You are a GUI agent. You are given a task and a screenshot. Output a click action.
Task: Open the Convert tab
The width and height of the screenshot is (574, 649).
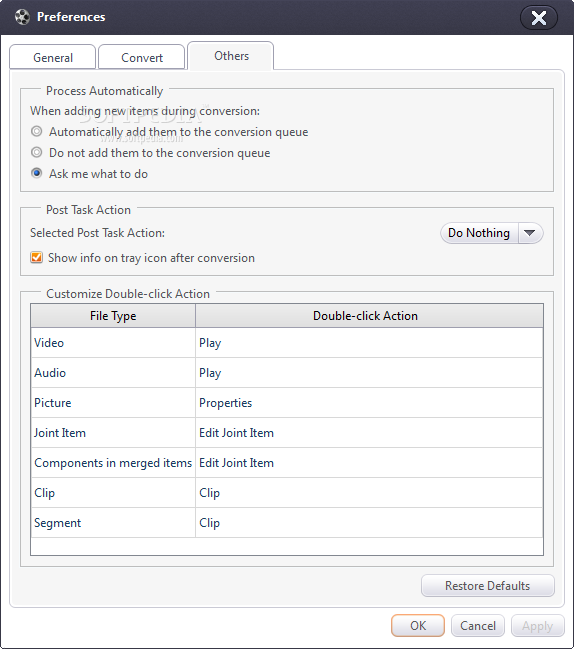142,57
